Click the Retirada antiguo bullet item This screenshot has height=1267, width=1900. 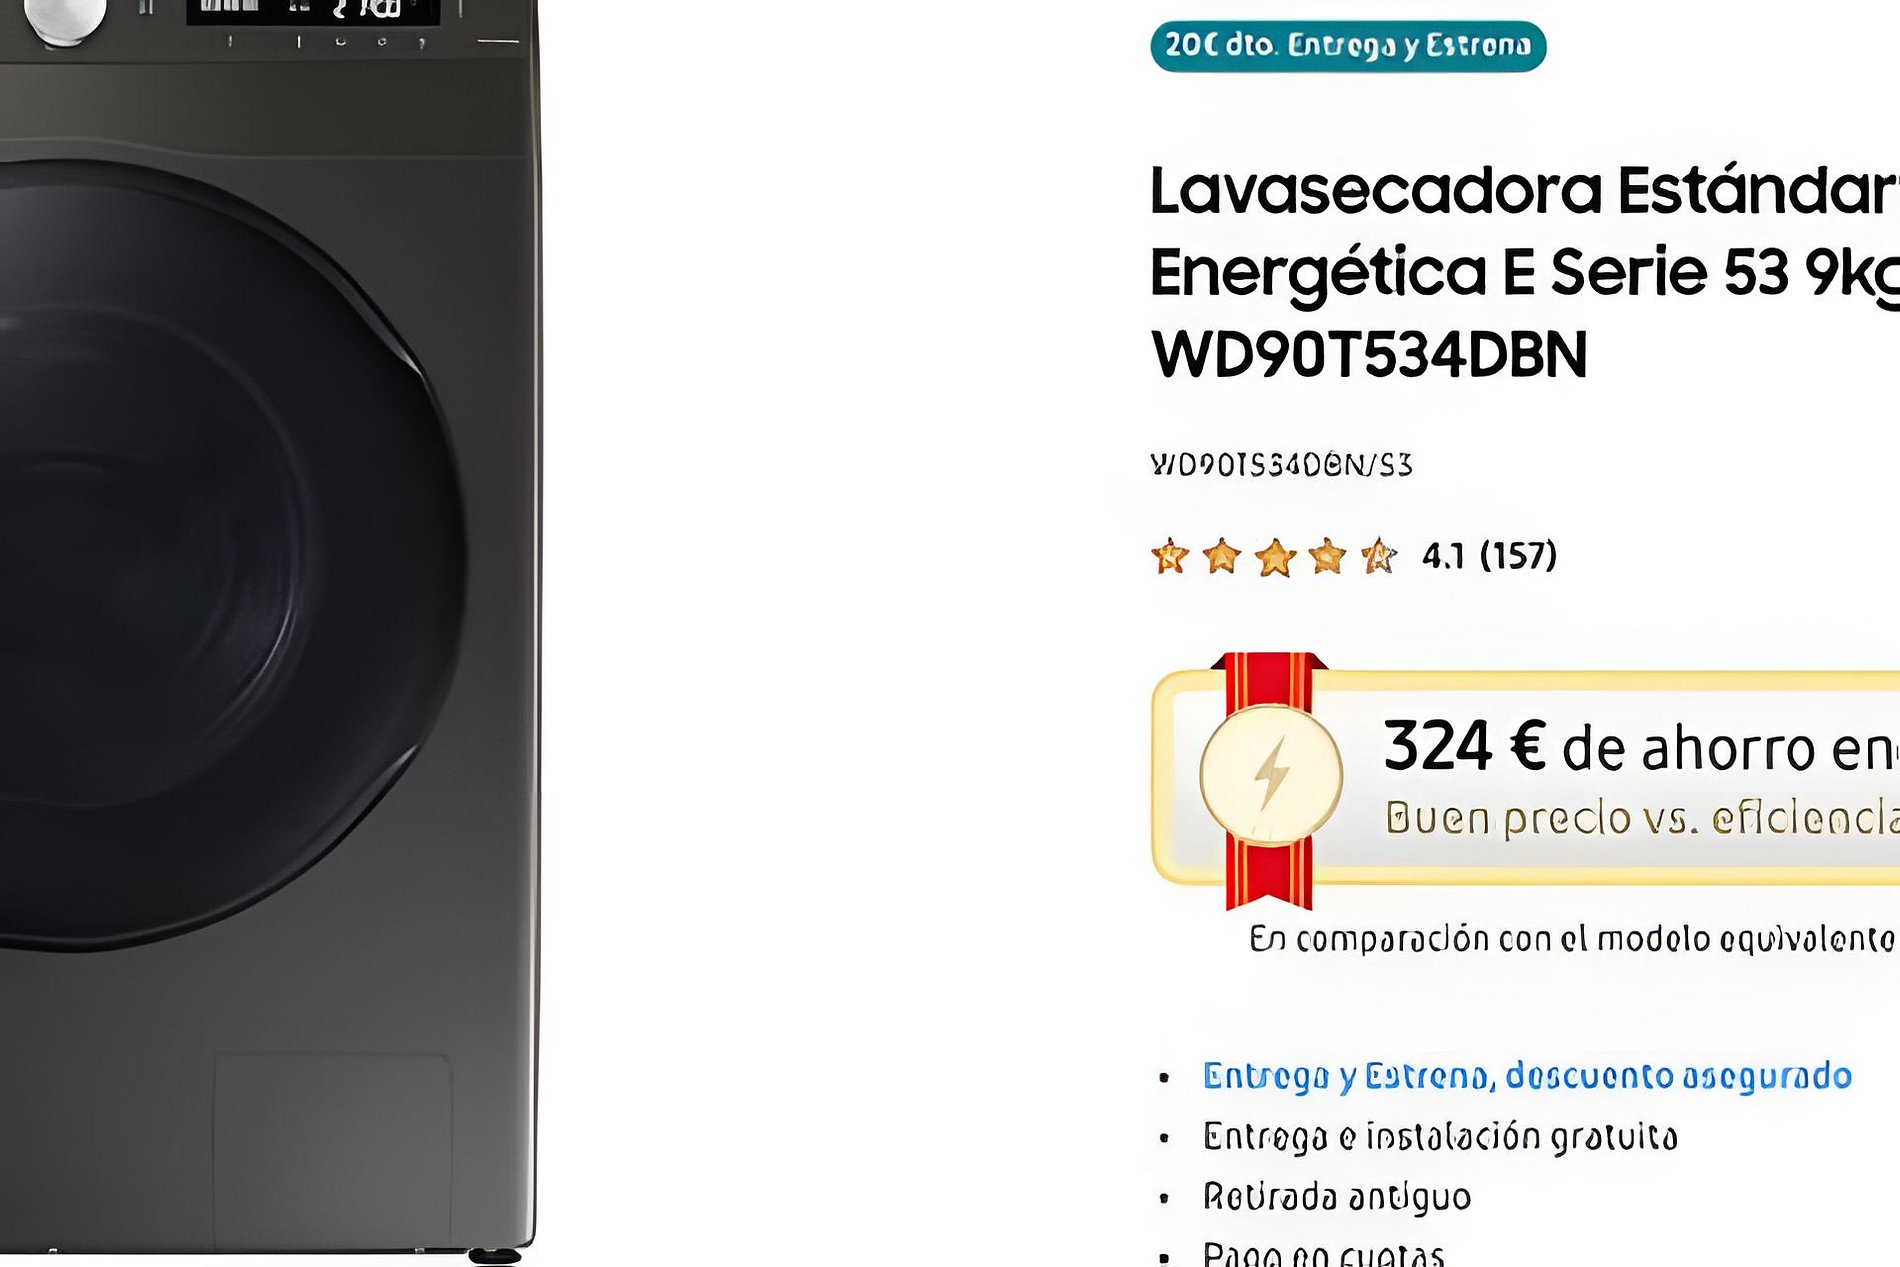coord(1337,1197)
